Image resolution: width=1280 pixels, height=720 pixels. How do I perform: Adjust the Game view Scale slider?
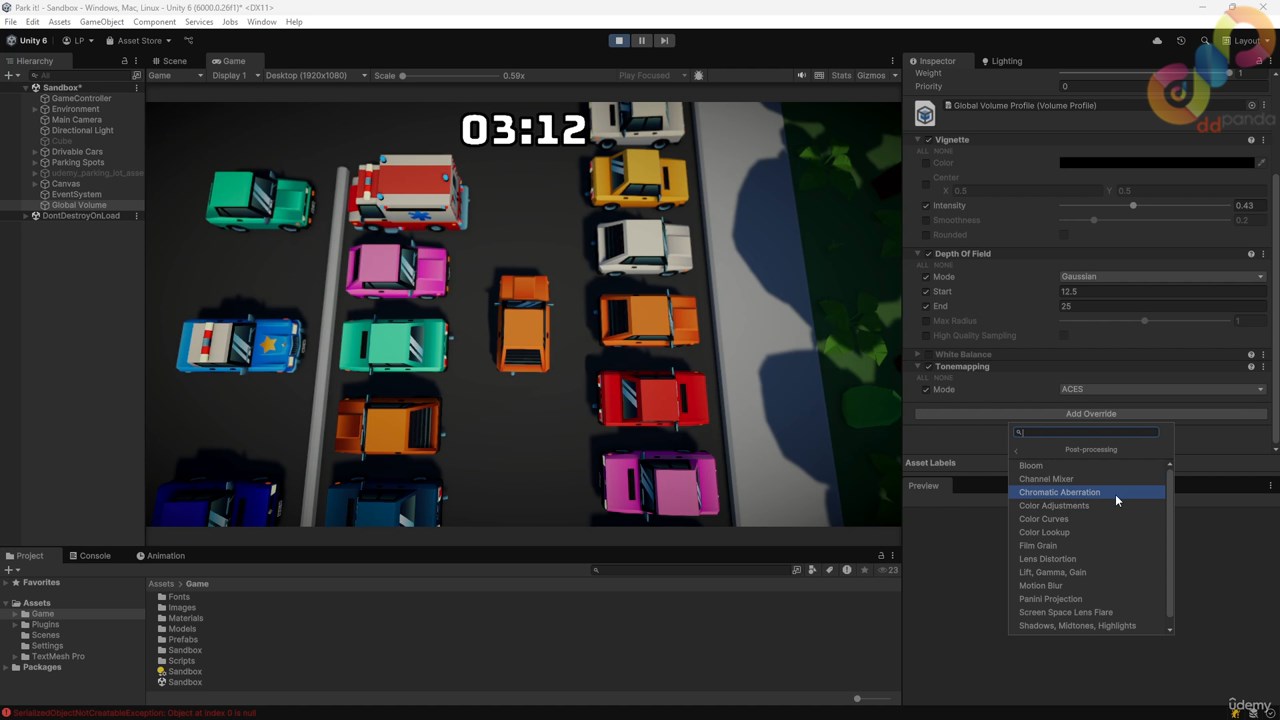coord(448,76)
